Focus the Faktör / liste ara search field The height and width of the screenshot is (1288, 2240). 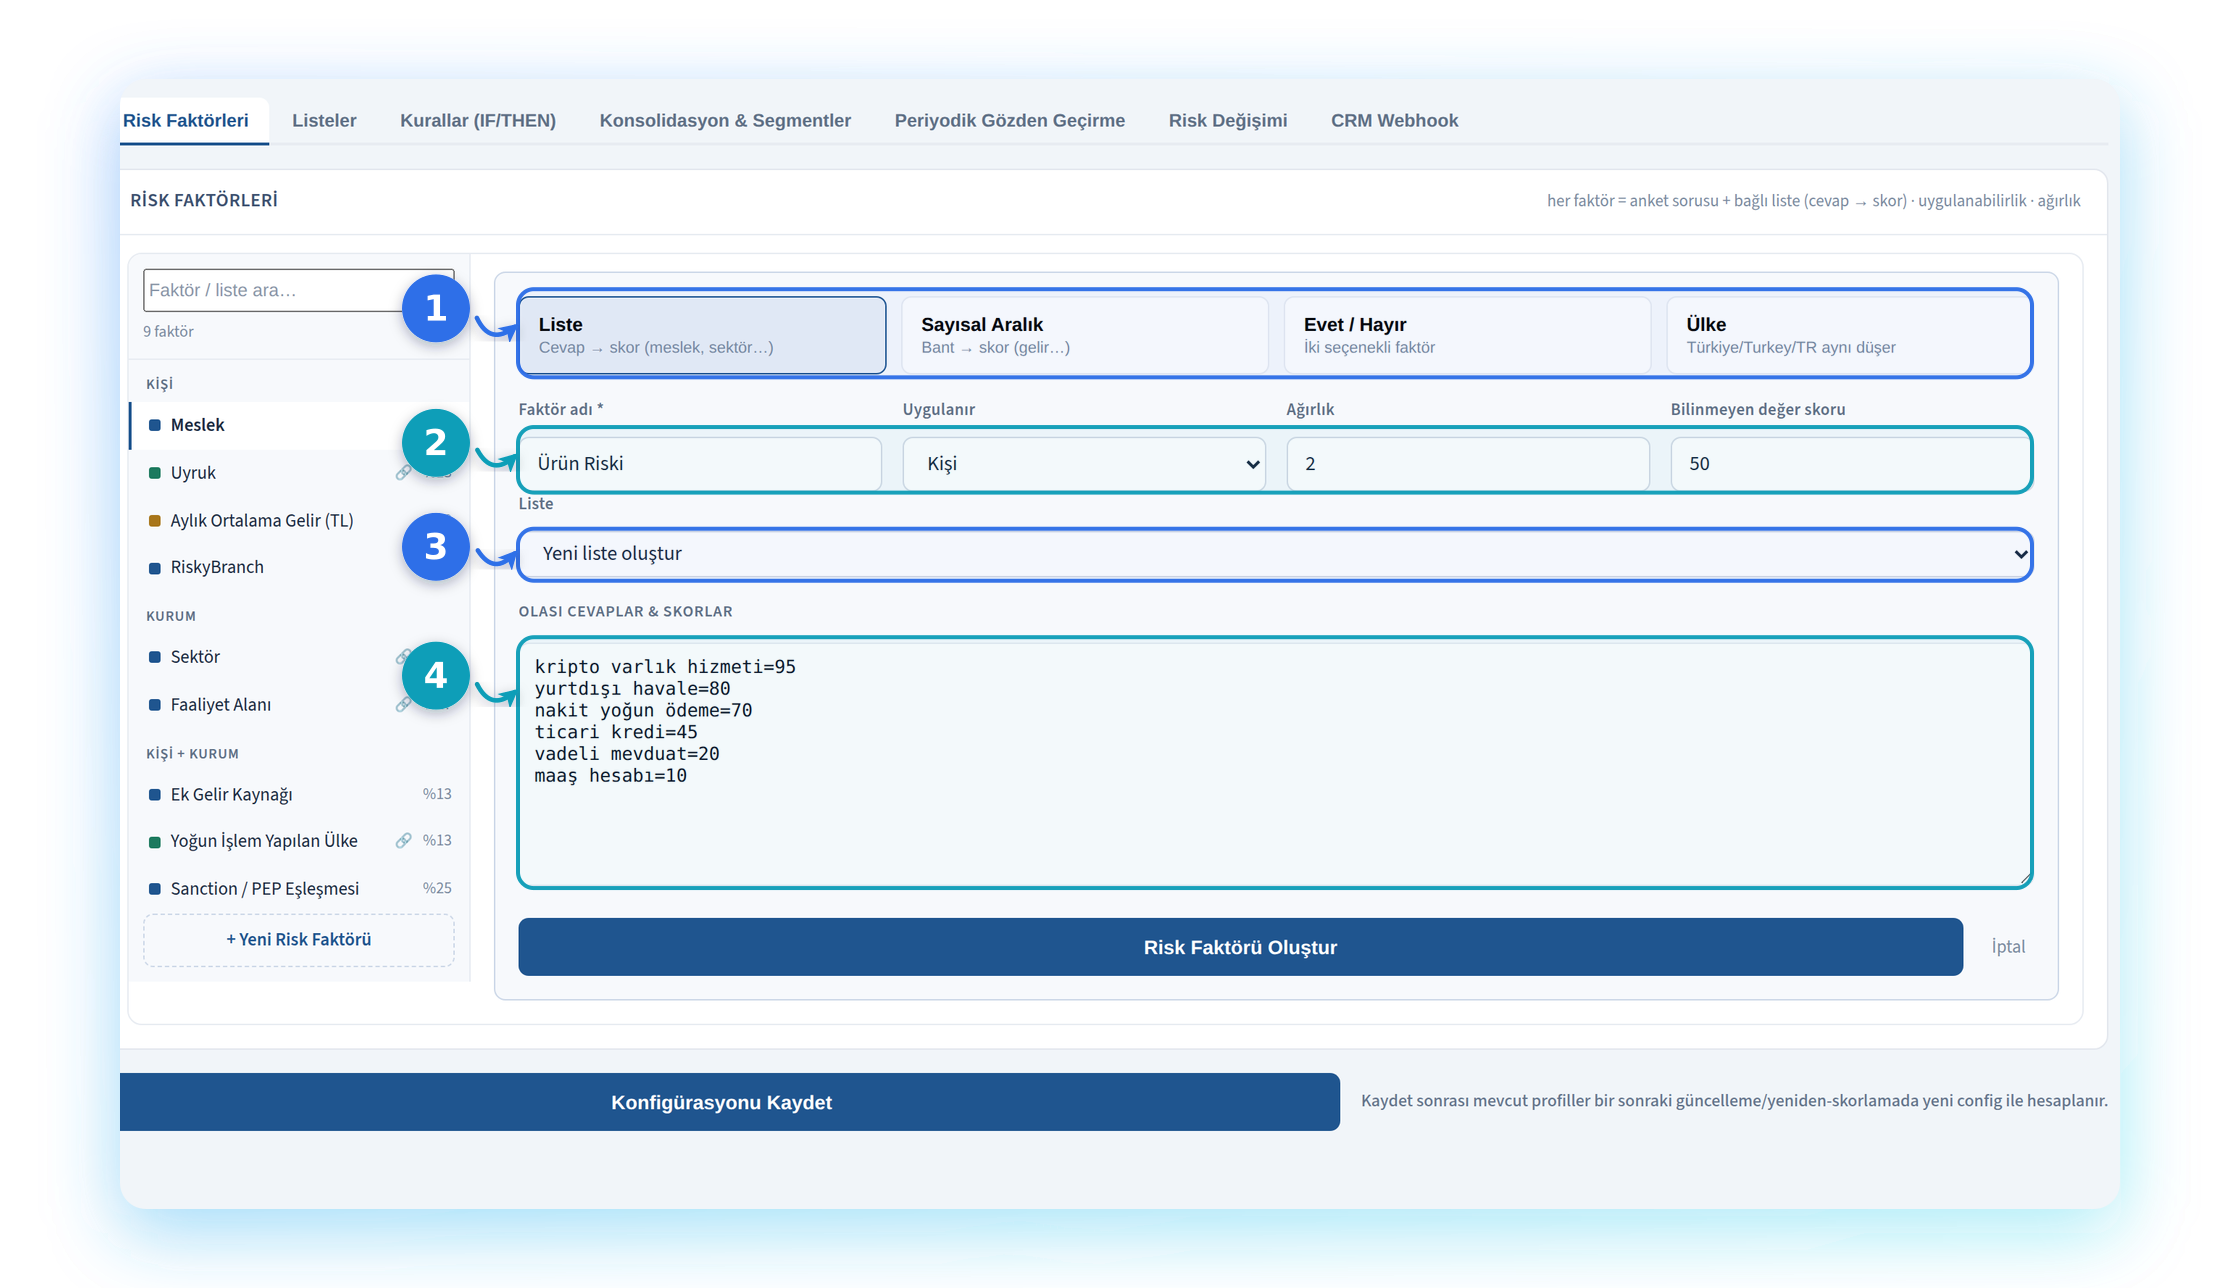click(275, 290)
